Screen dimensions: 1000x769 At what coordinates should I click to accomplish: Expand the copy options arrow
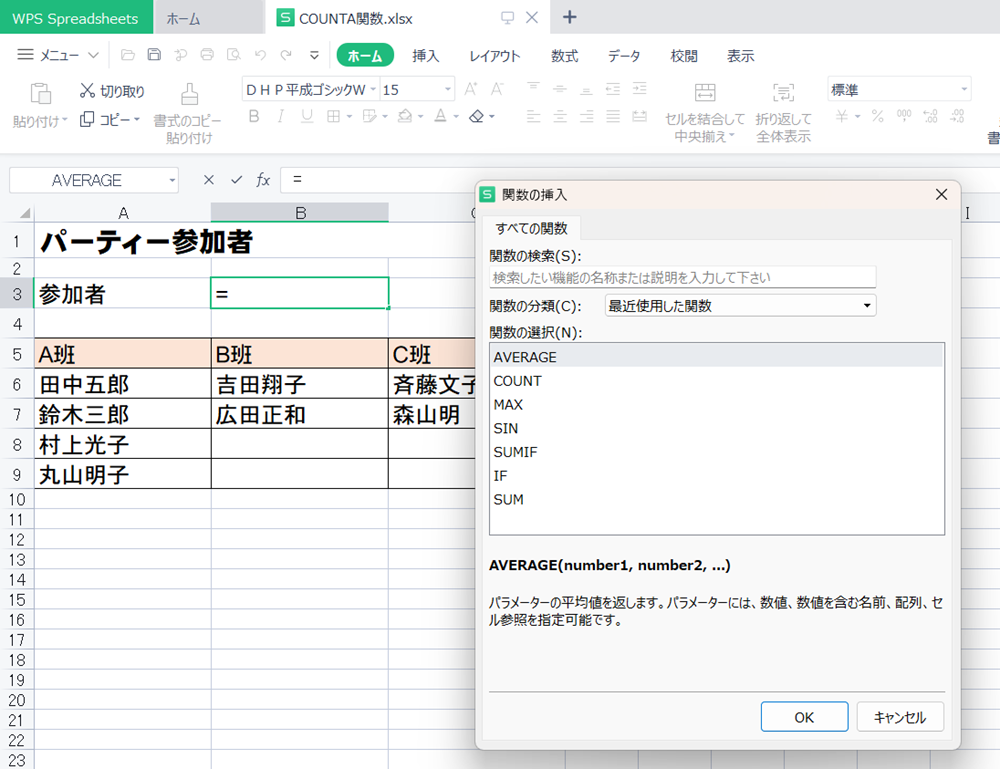pos(136,119)
